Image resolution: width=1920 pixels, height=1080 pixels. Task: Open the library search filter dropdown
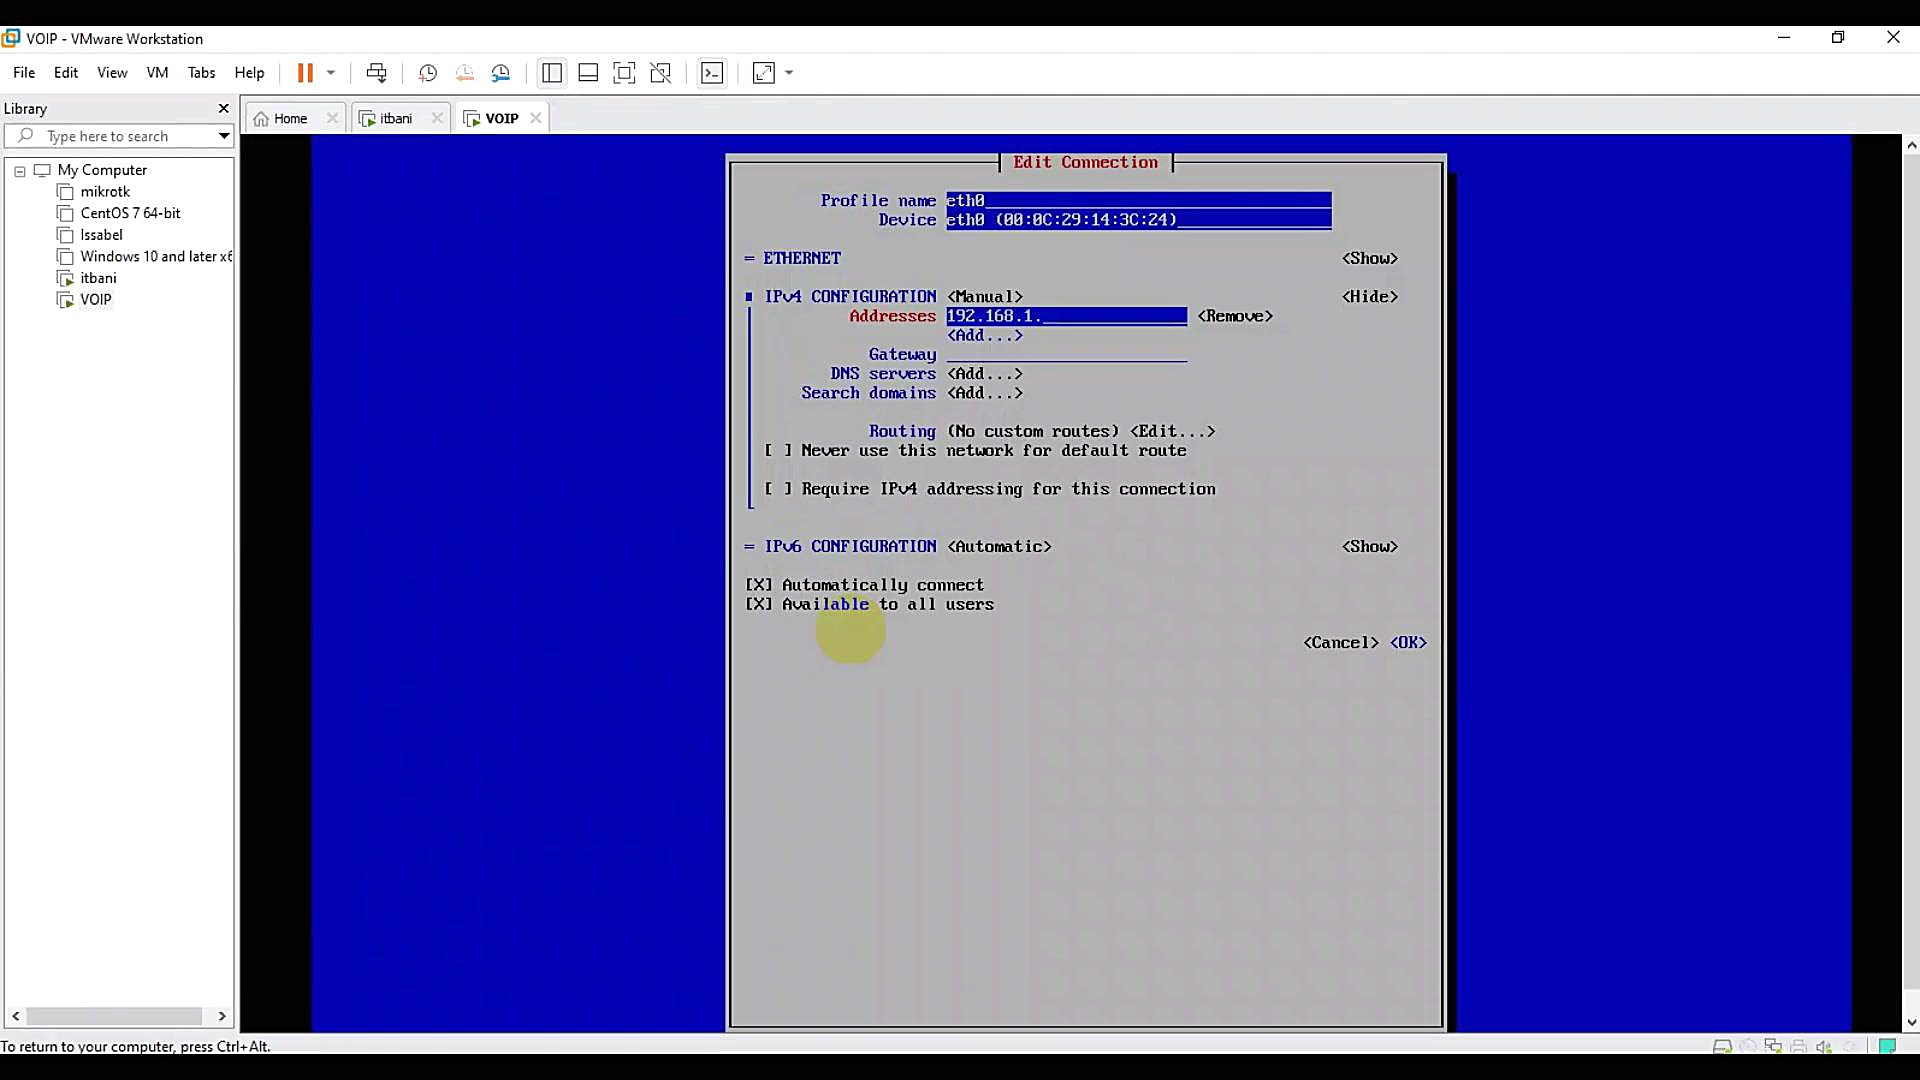tap(224, 136)
